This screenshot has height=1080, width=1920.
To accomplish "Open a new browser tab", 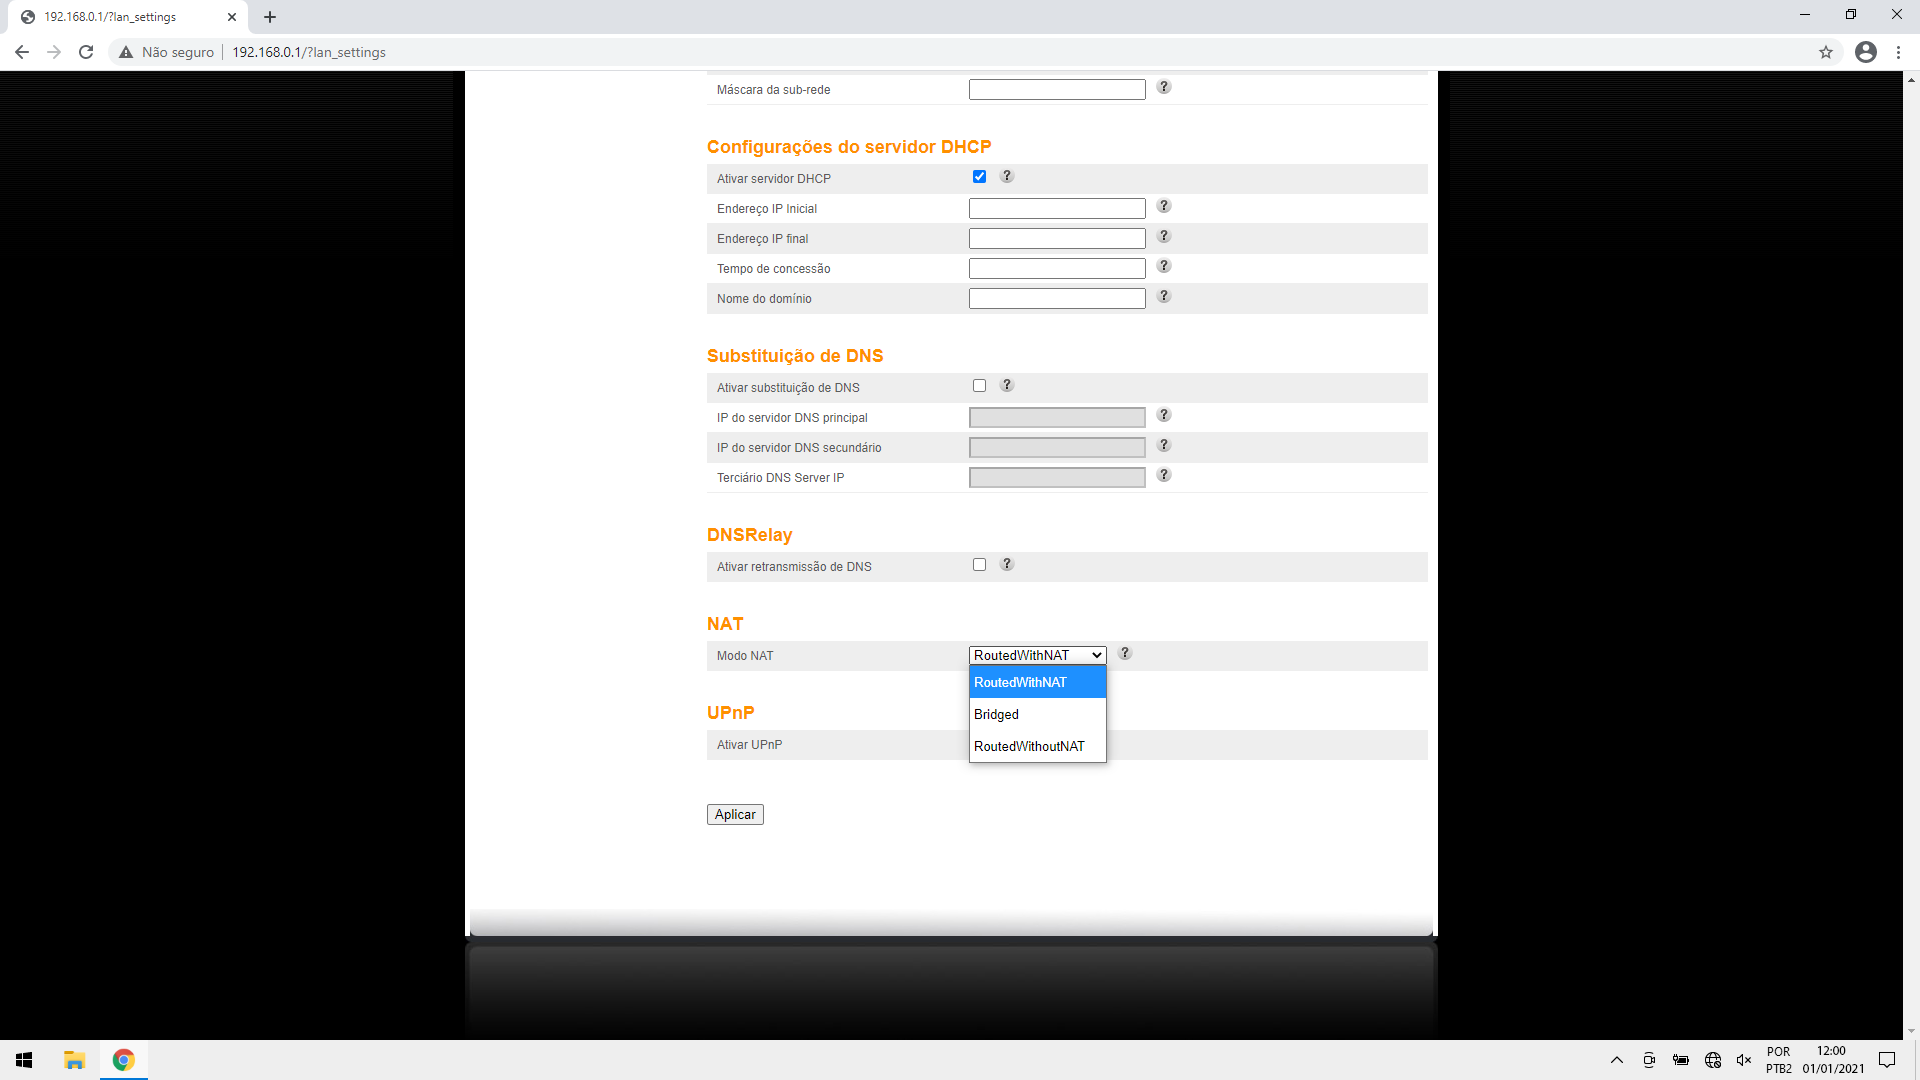I will tap(270, 17).
